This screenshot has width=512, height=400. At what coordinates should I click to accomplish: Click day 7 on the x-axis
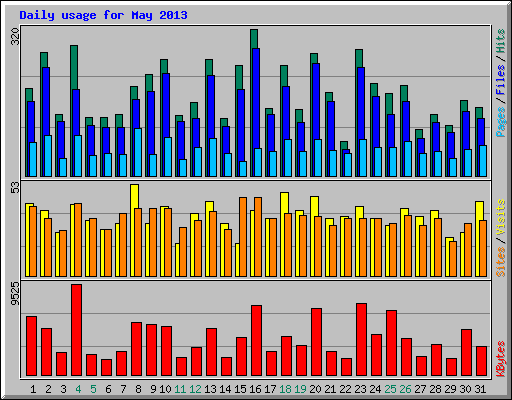pyautogui.click(x=123, y=389)
